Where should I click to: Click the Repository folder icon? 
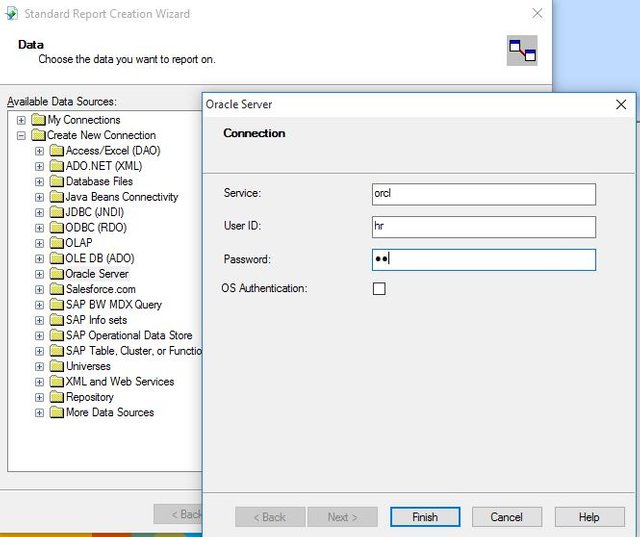[x=57, y=397]
